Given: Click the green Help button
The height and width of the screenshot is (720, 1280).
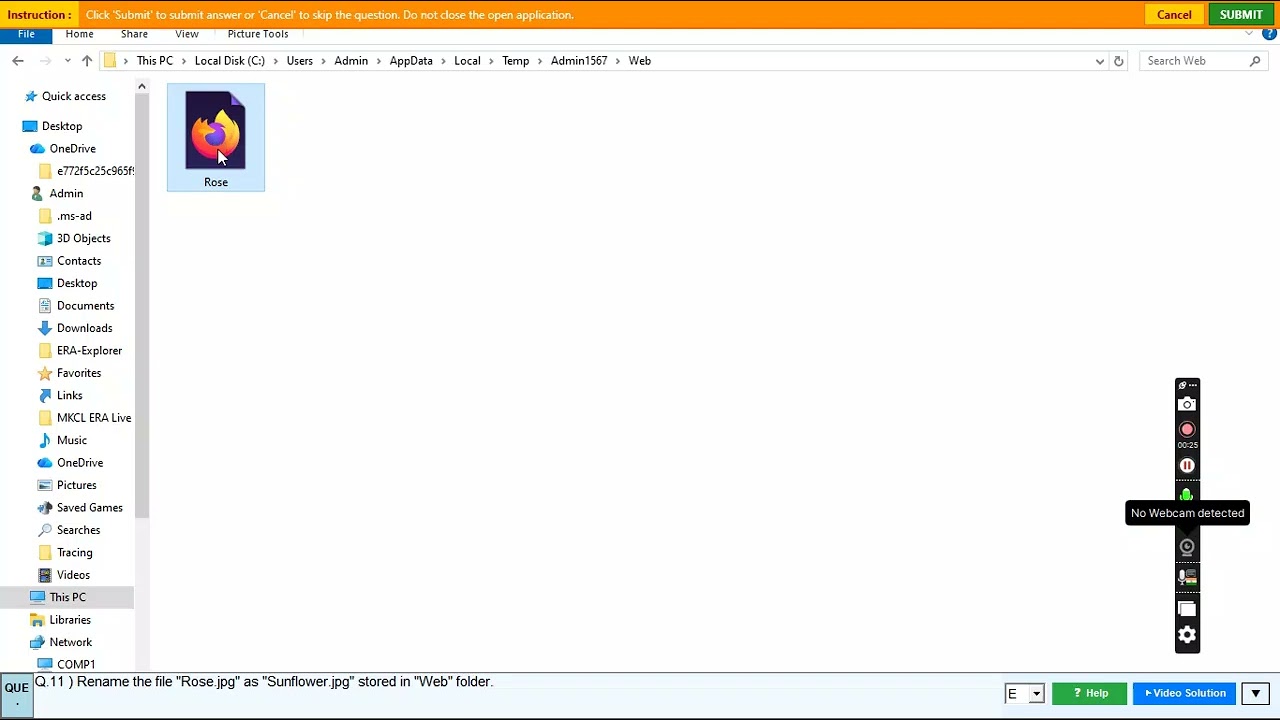Looking at the screenshot, I should (1089, 693).
